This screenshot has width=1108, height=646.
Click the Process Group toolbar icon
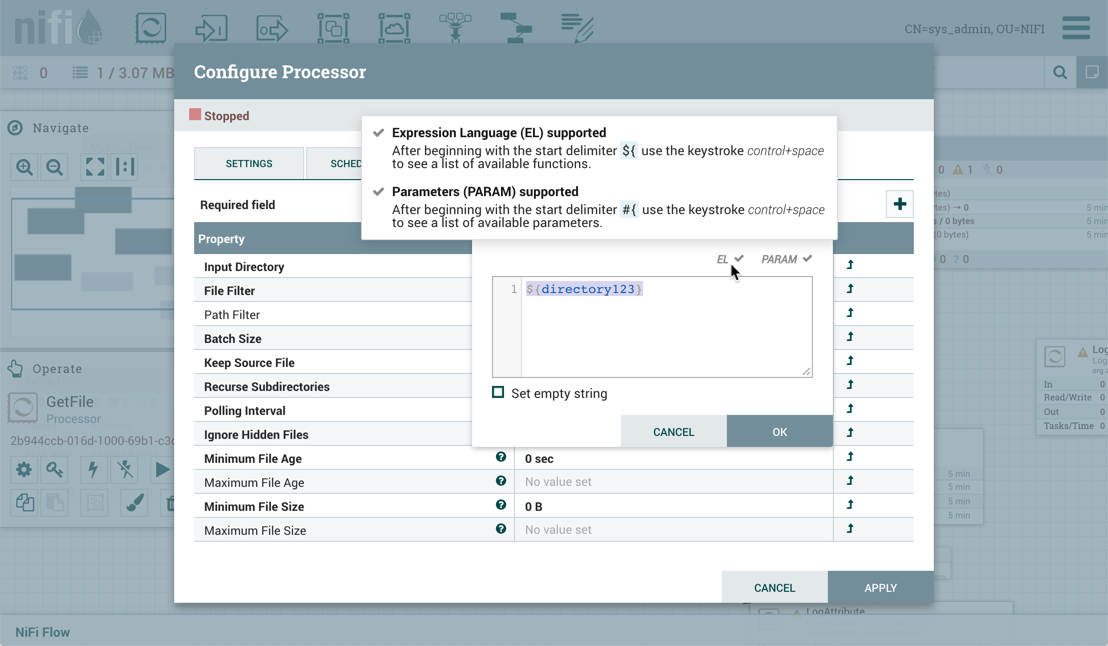[x=333, y=28]
